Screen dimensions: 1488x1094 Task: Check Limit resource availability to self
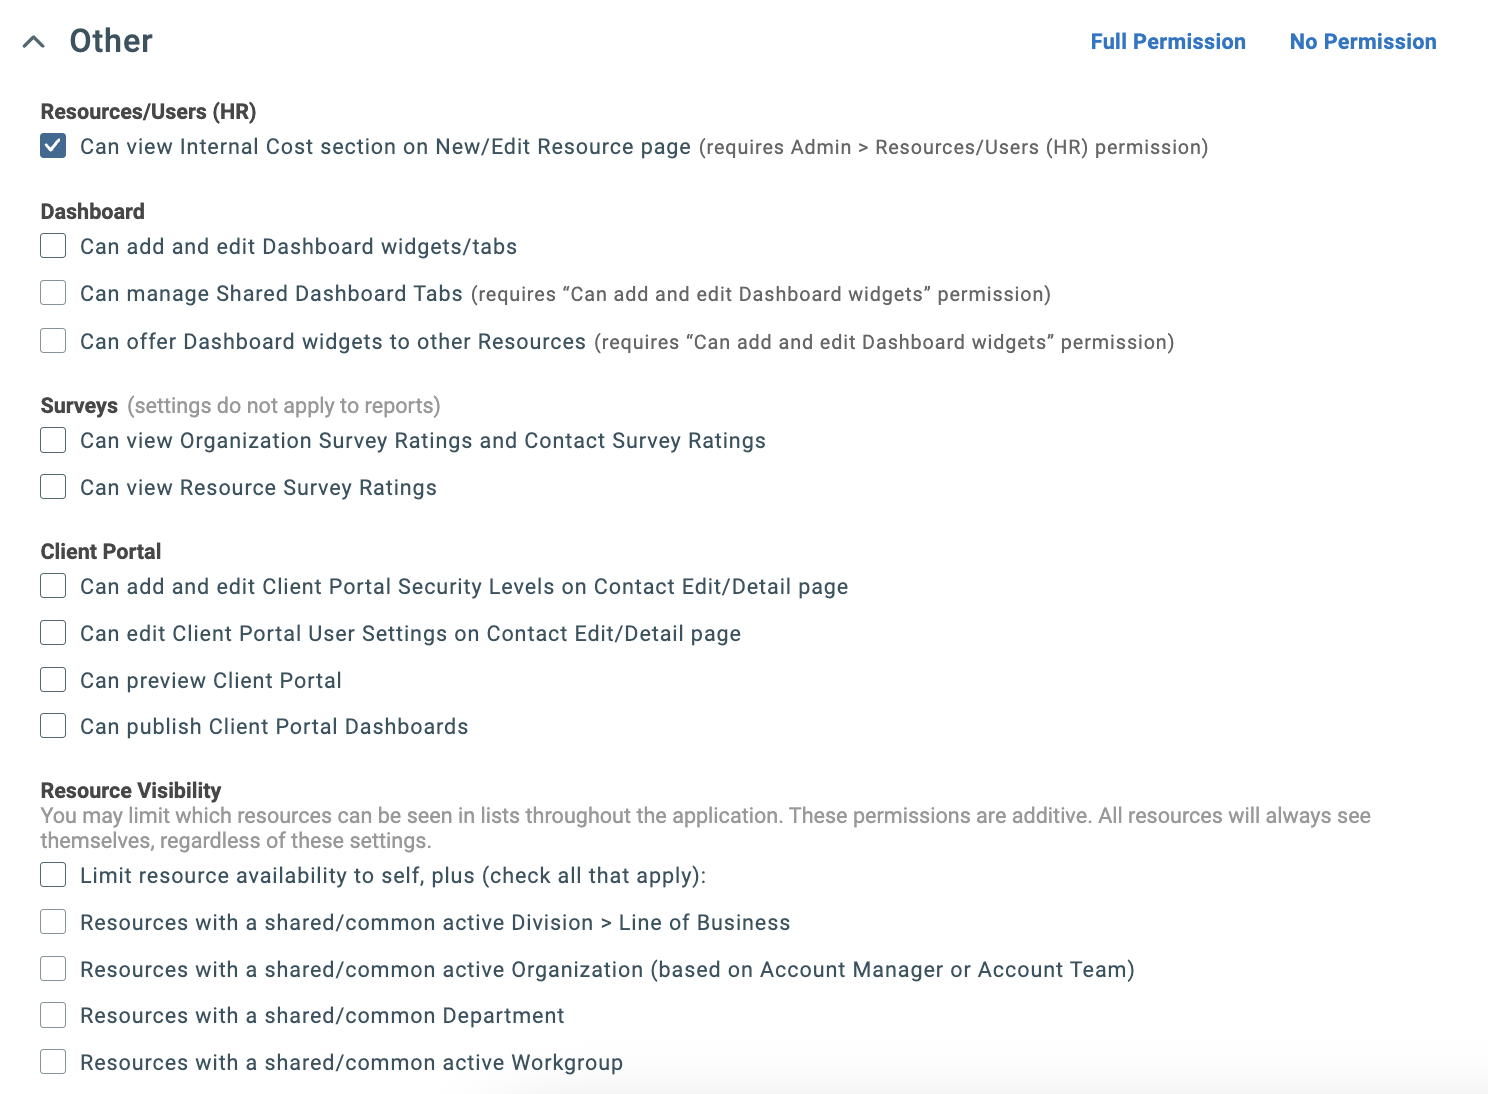[x=52, y=874]
